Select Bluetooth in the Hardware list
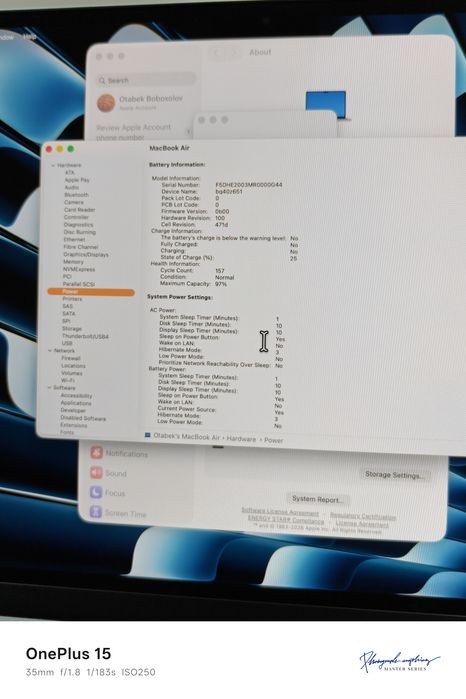Viewport: 466px width, 699px height. click(x=76, y=195)
